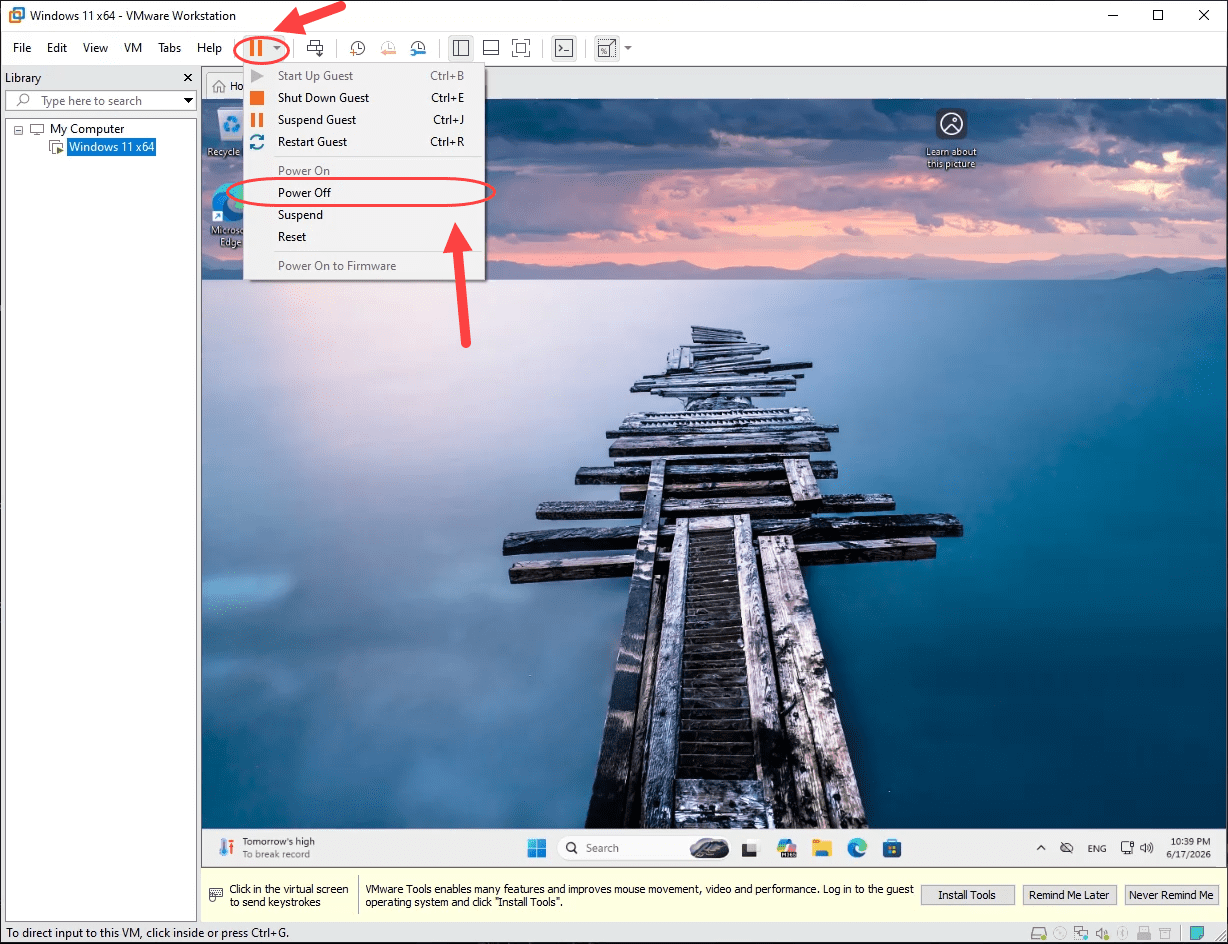
Task: Open the Help menu
Action: 209,48
